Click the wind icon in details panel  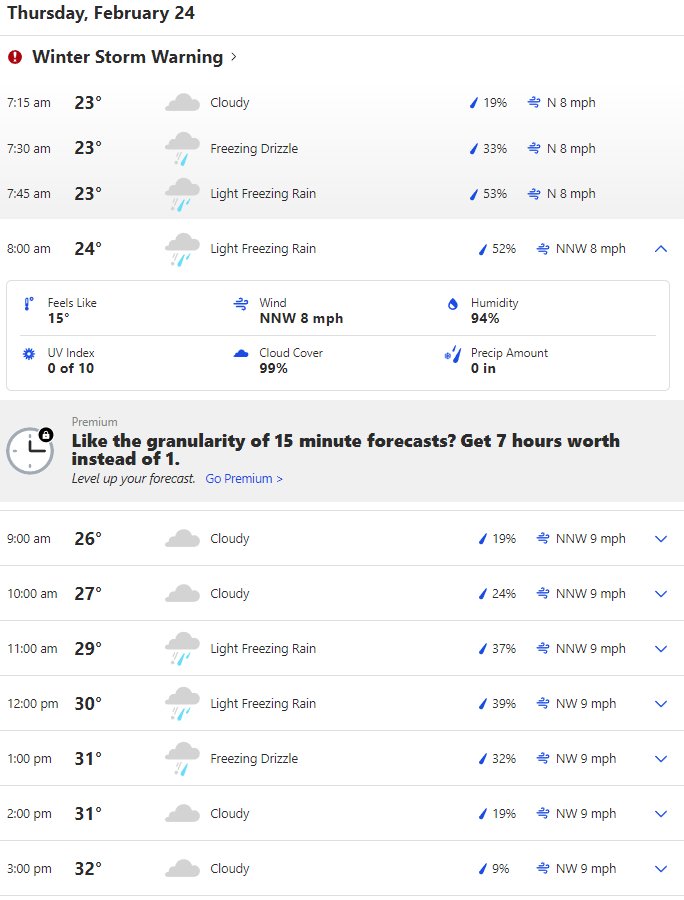pyautogui.click(x=240, y=303)
